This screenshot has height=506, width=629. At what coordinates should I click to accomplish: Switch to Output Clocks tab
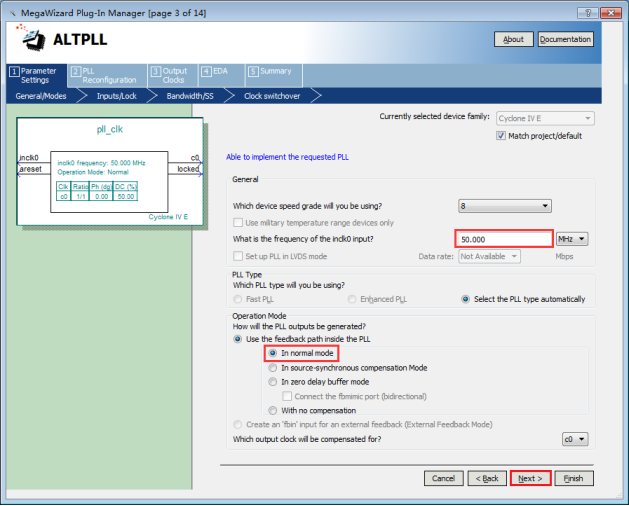click(173, 75)
